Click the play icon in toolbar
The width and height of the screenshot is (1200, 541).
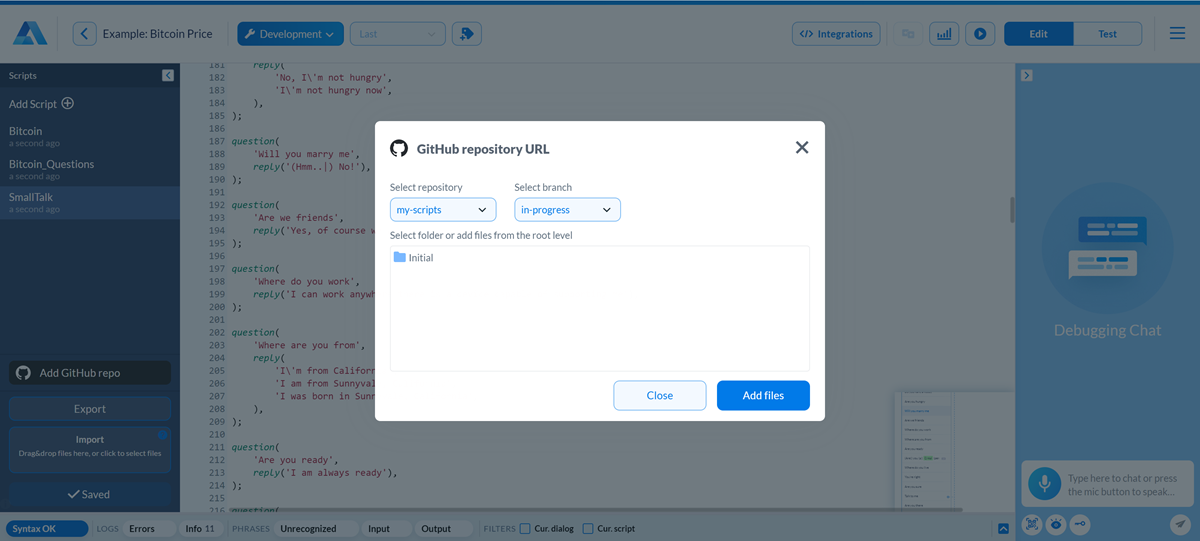980,34
